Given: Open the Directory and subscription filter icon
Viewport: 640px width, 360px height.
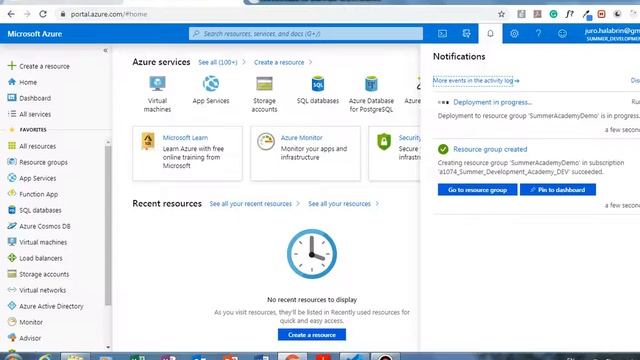Looking at the screenshot, I should (x=467, y=33).
